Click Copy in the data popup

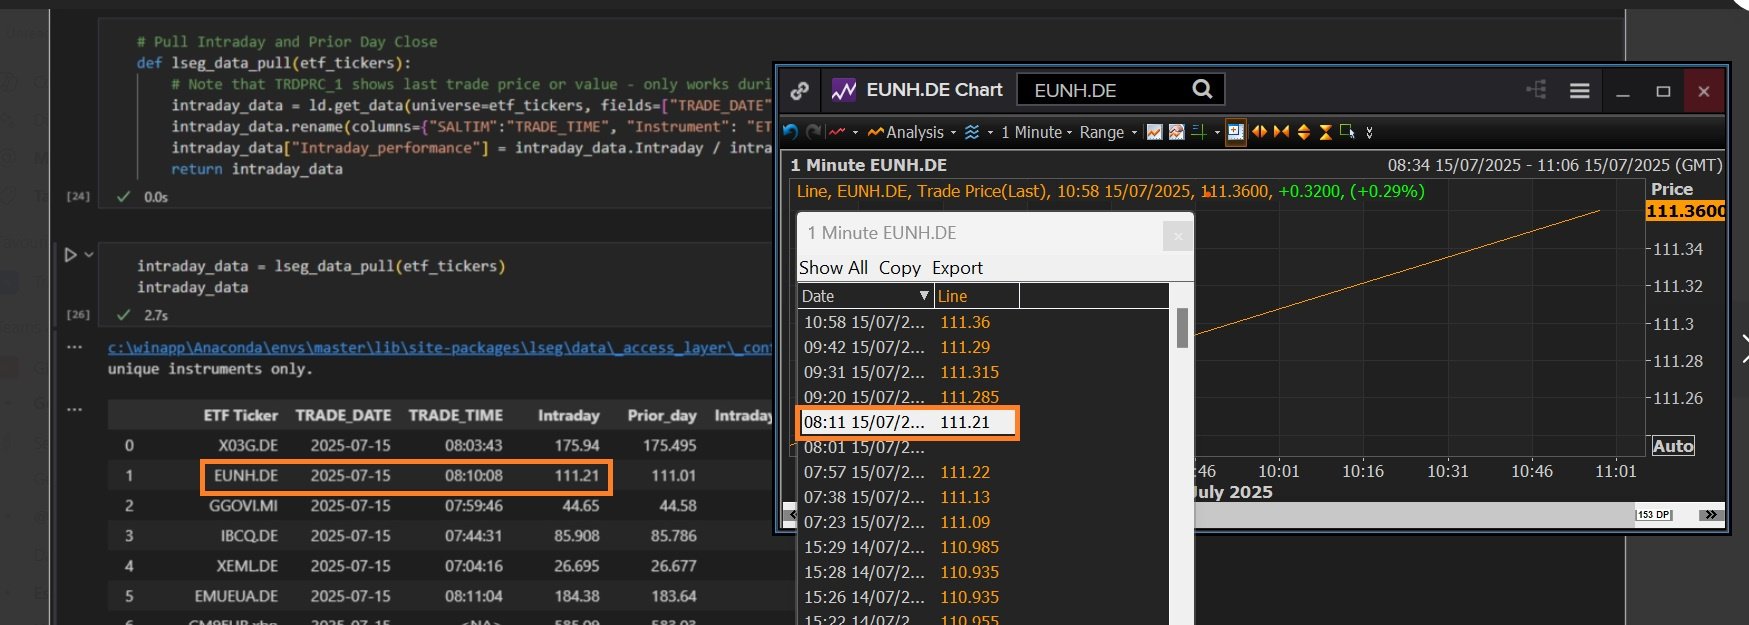tap(899, 268)
